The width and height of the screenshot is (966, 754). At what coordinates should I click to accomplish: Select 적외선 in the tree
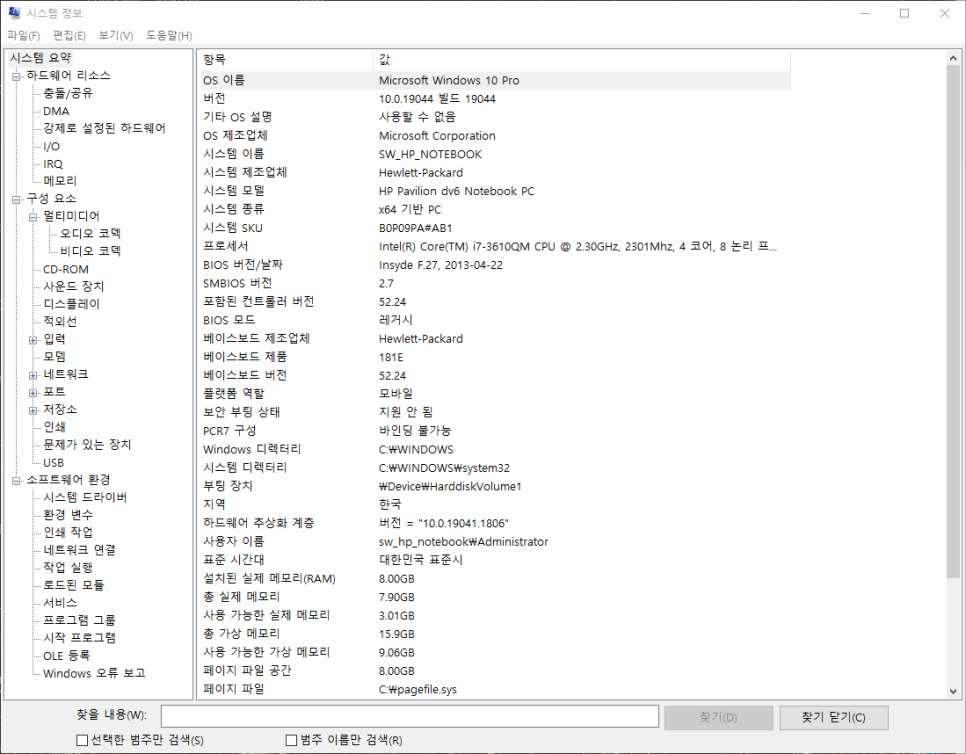(60, 322)
